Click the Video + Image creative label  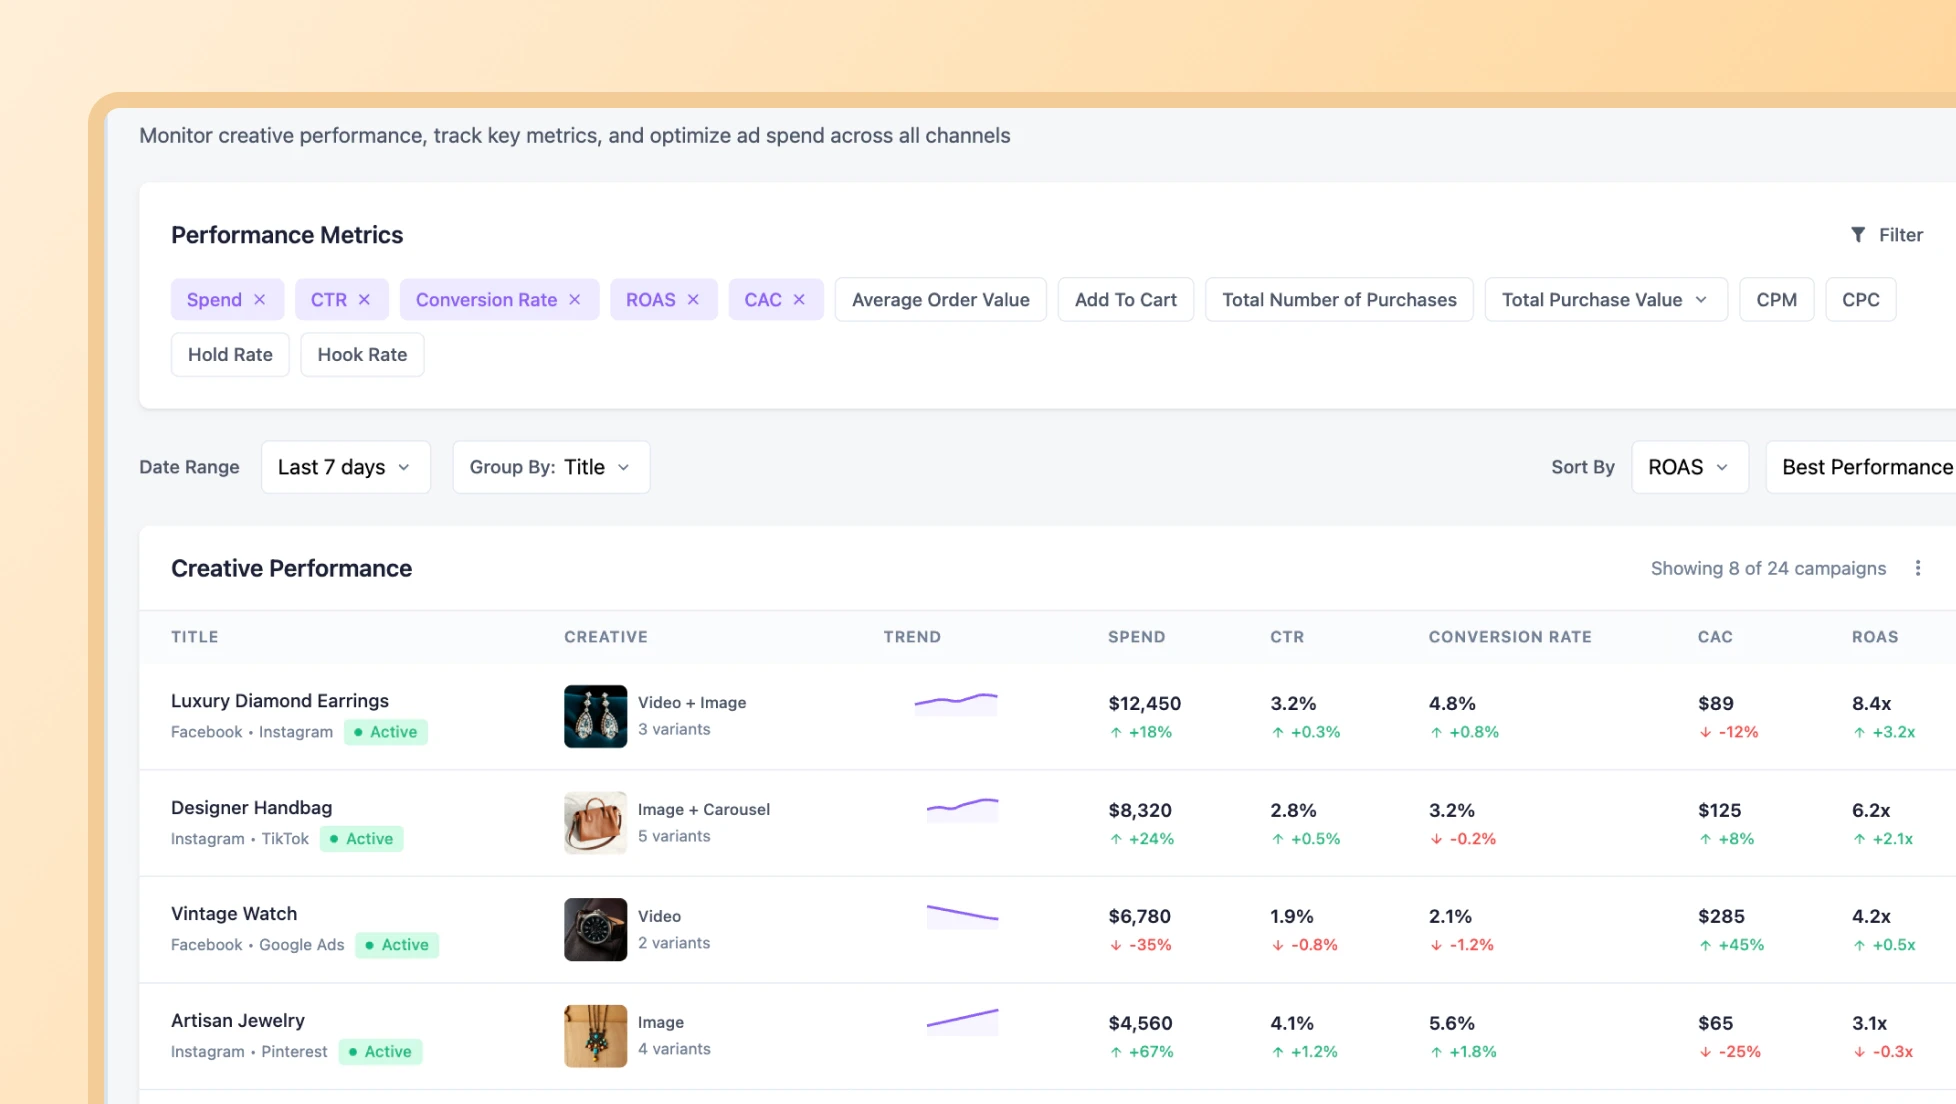click(692, 703)
